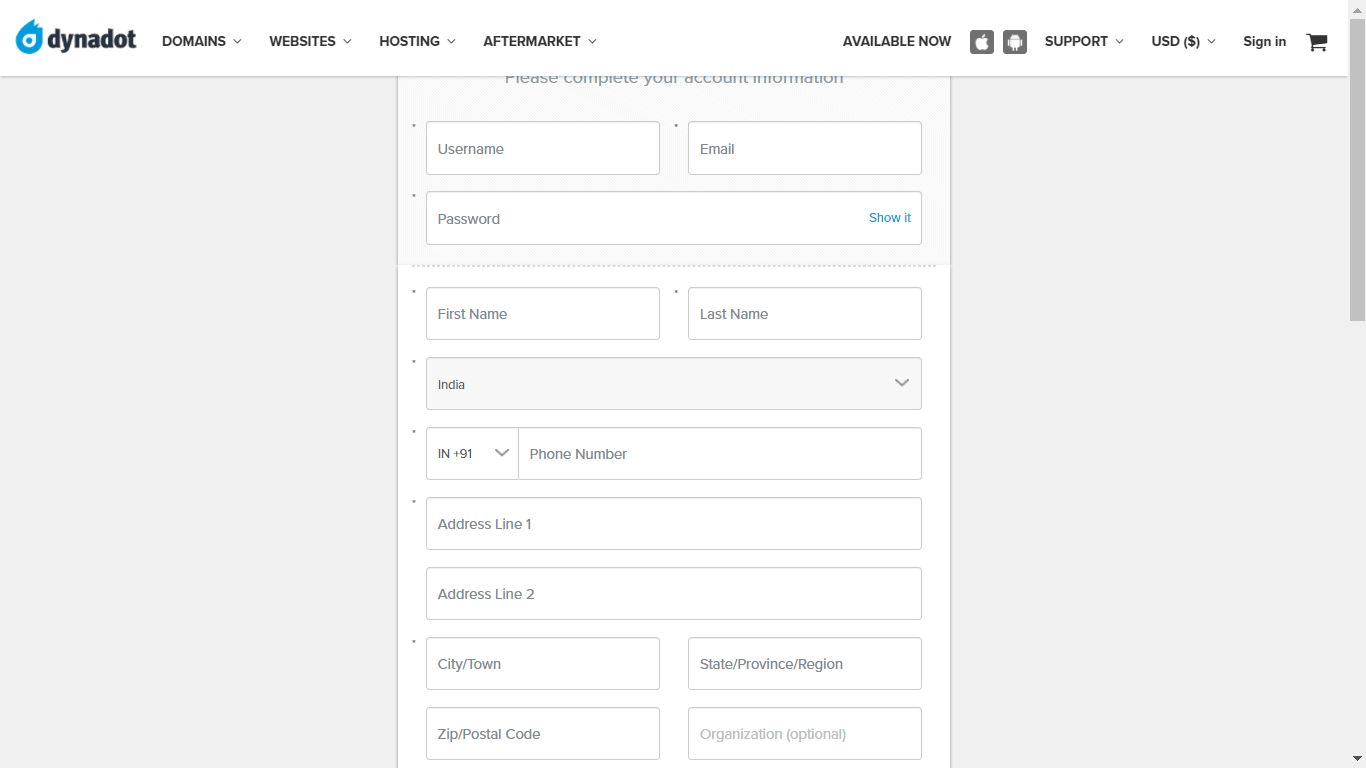Open the Support menu
This screenshot has height=768, width=1366.
tap(1084, 41)
